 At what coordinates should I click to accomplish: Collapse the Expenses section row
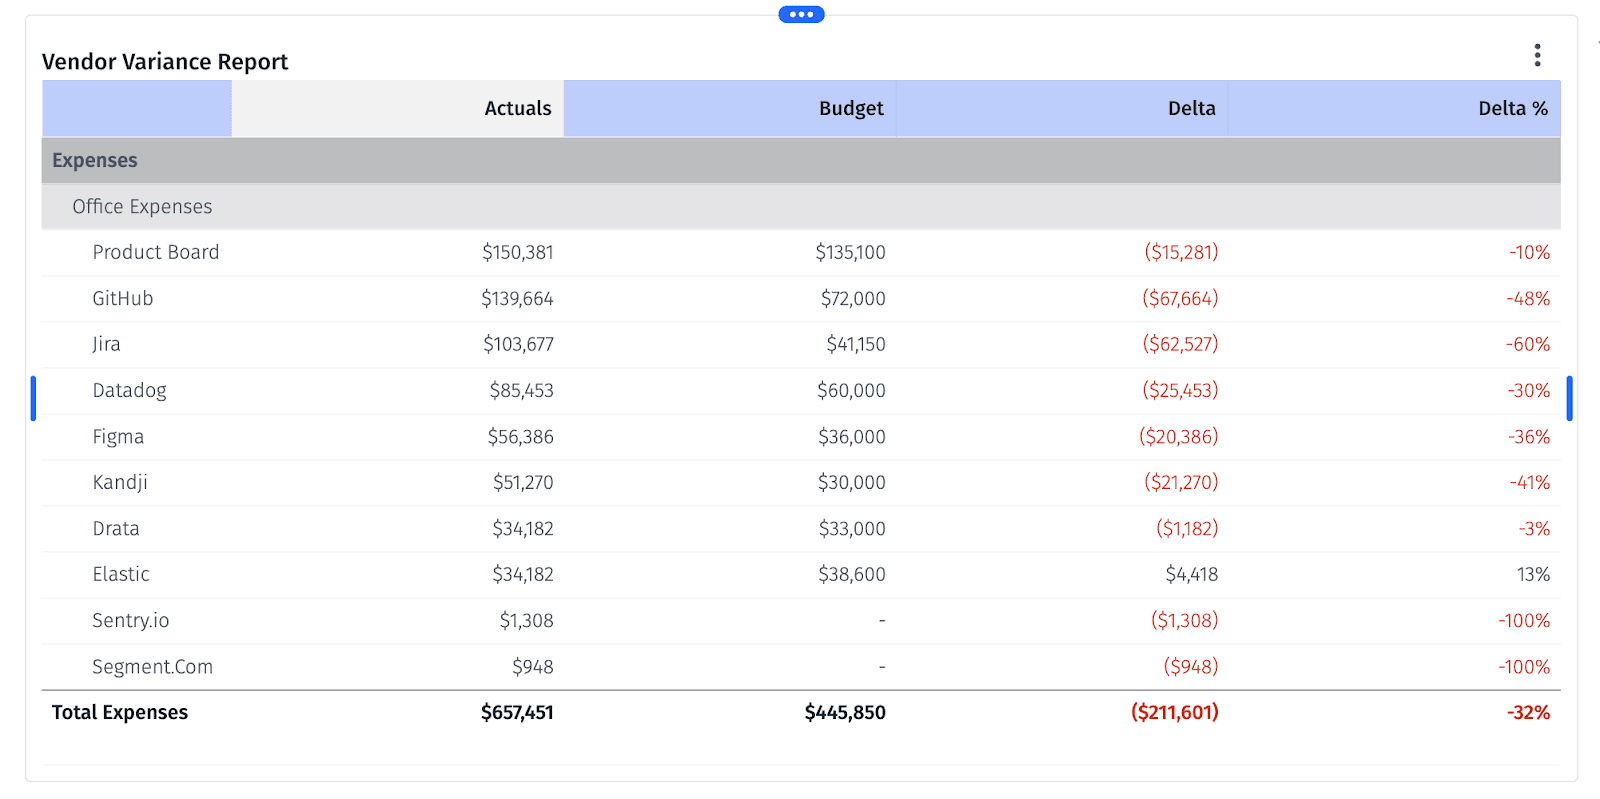[x=801, y=160]
